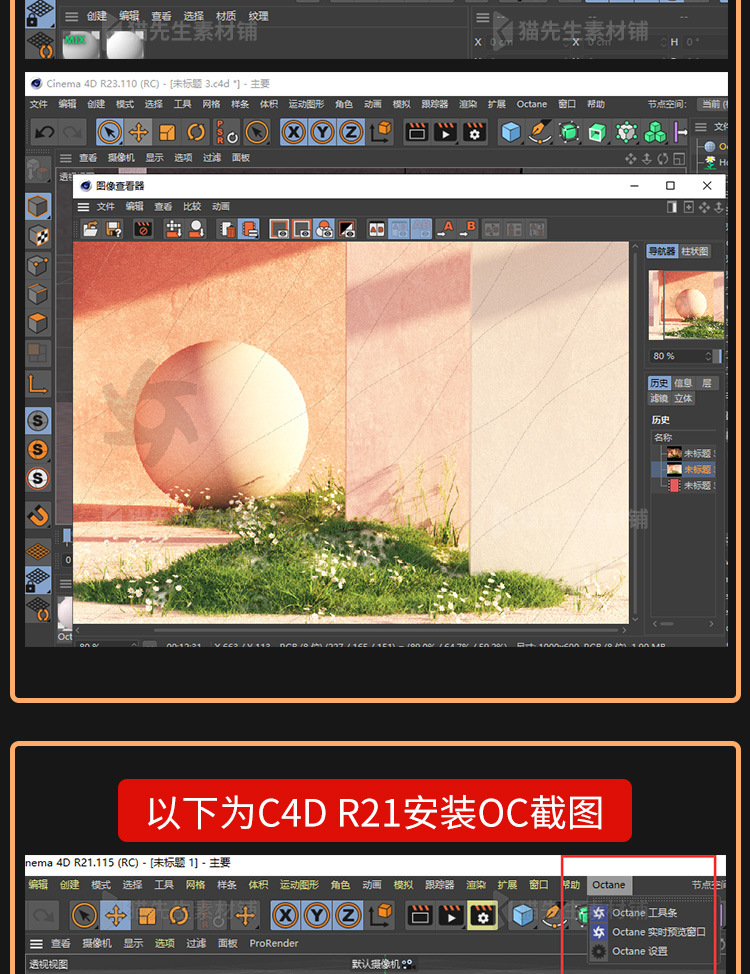
Task: Select the Scale tool in the R23 toolbar
Action: tap(167, 132)
